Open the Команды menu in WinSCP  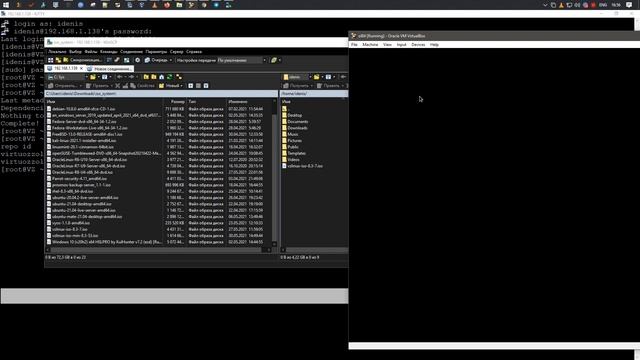(109, 52)
